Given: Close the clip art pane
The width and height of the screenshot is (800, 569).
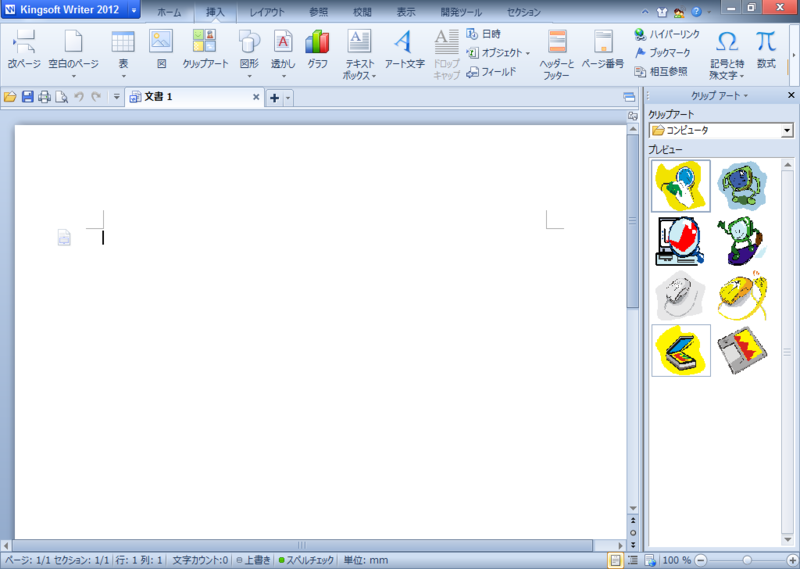Looking at the screenshot, I should [x=791, y=95].
